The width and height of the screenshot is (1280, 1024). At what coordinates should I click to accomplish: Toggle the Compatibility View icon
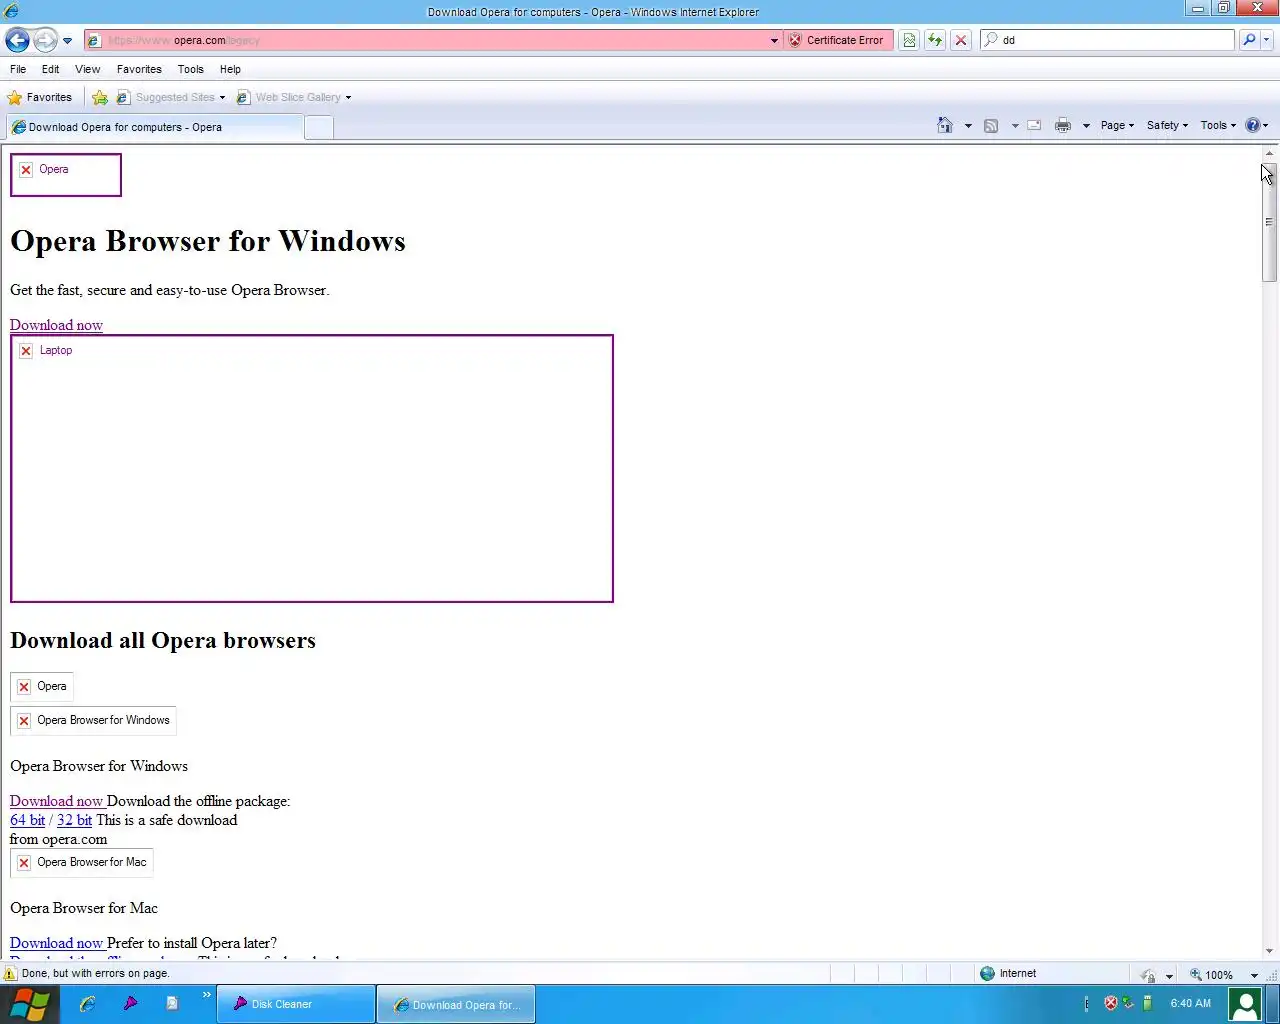pos(909,40)
